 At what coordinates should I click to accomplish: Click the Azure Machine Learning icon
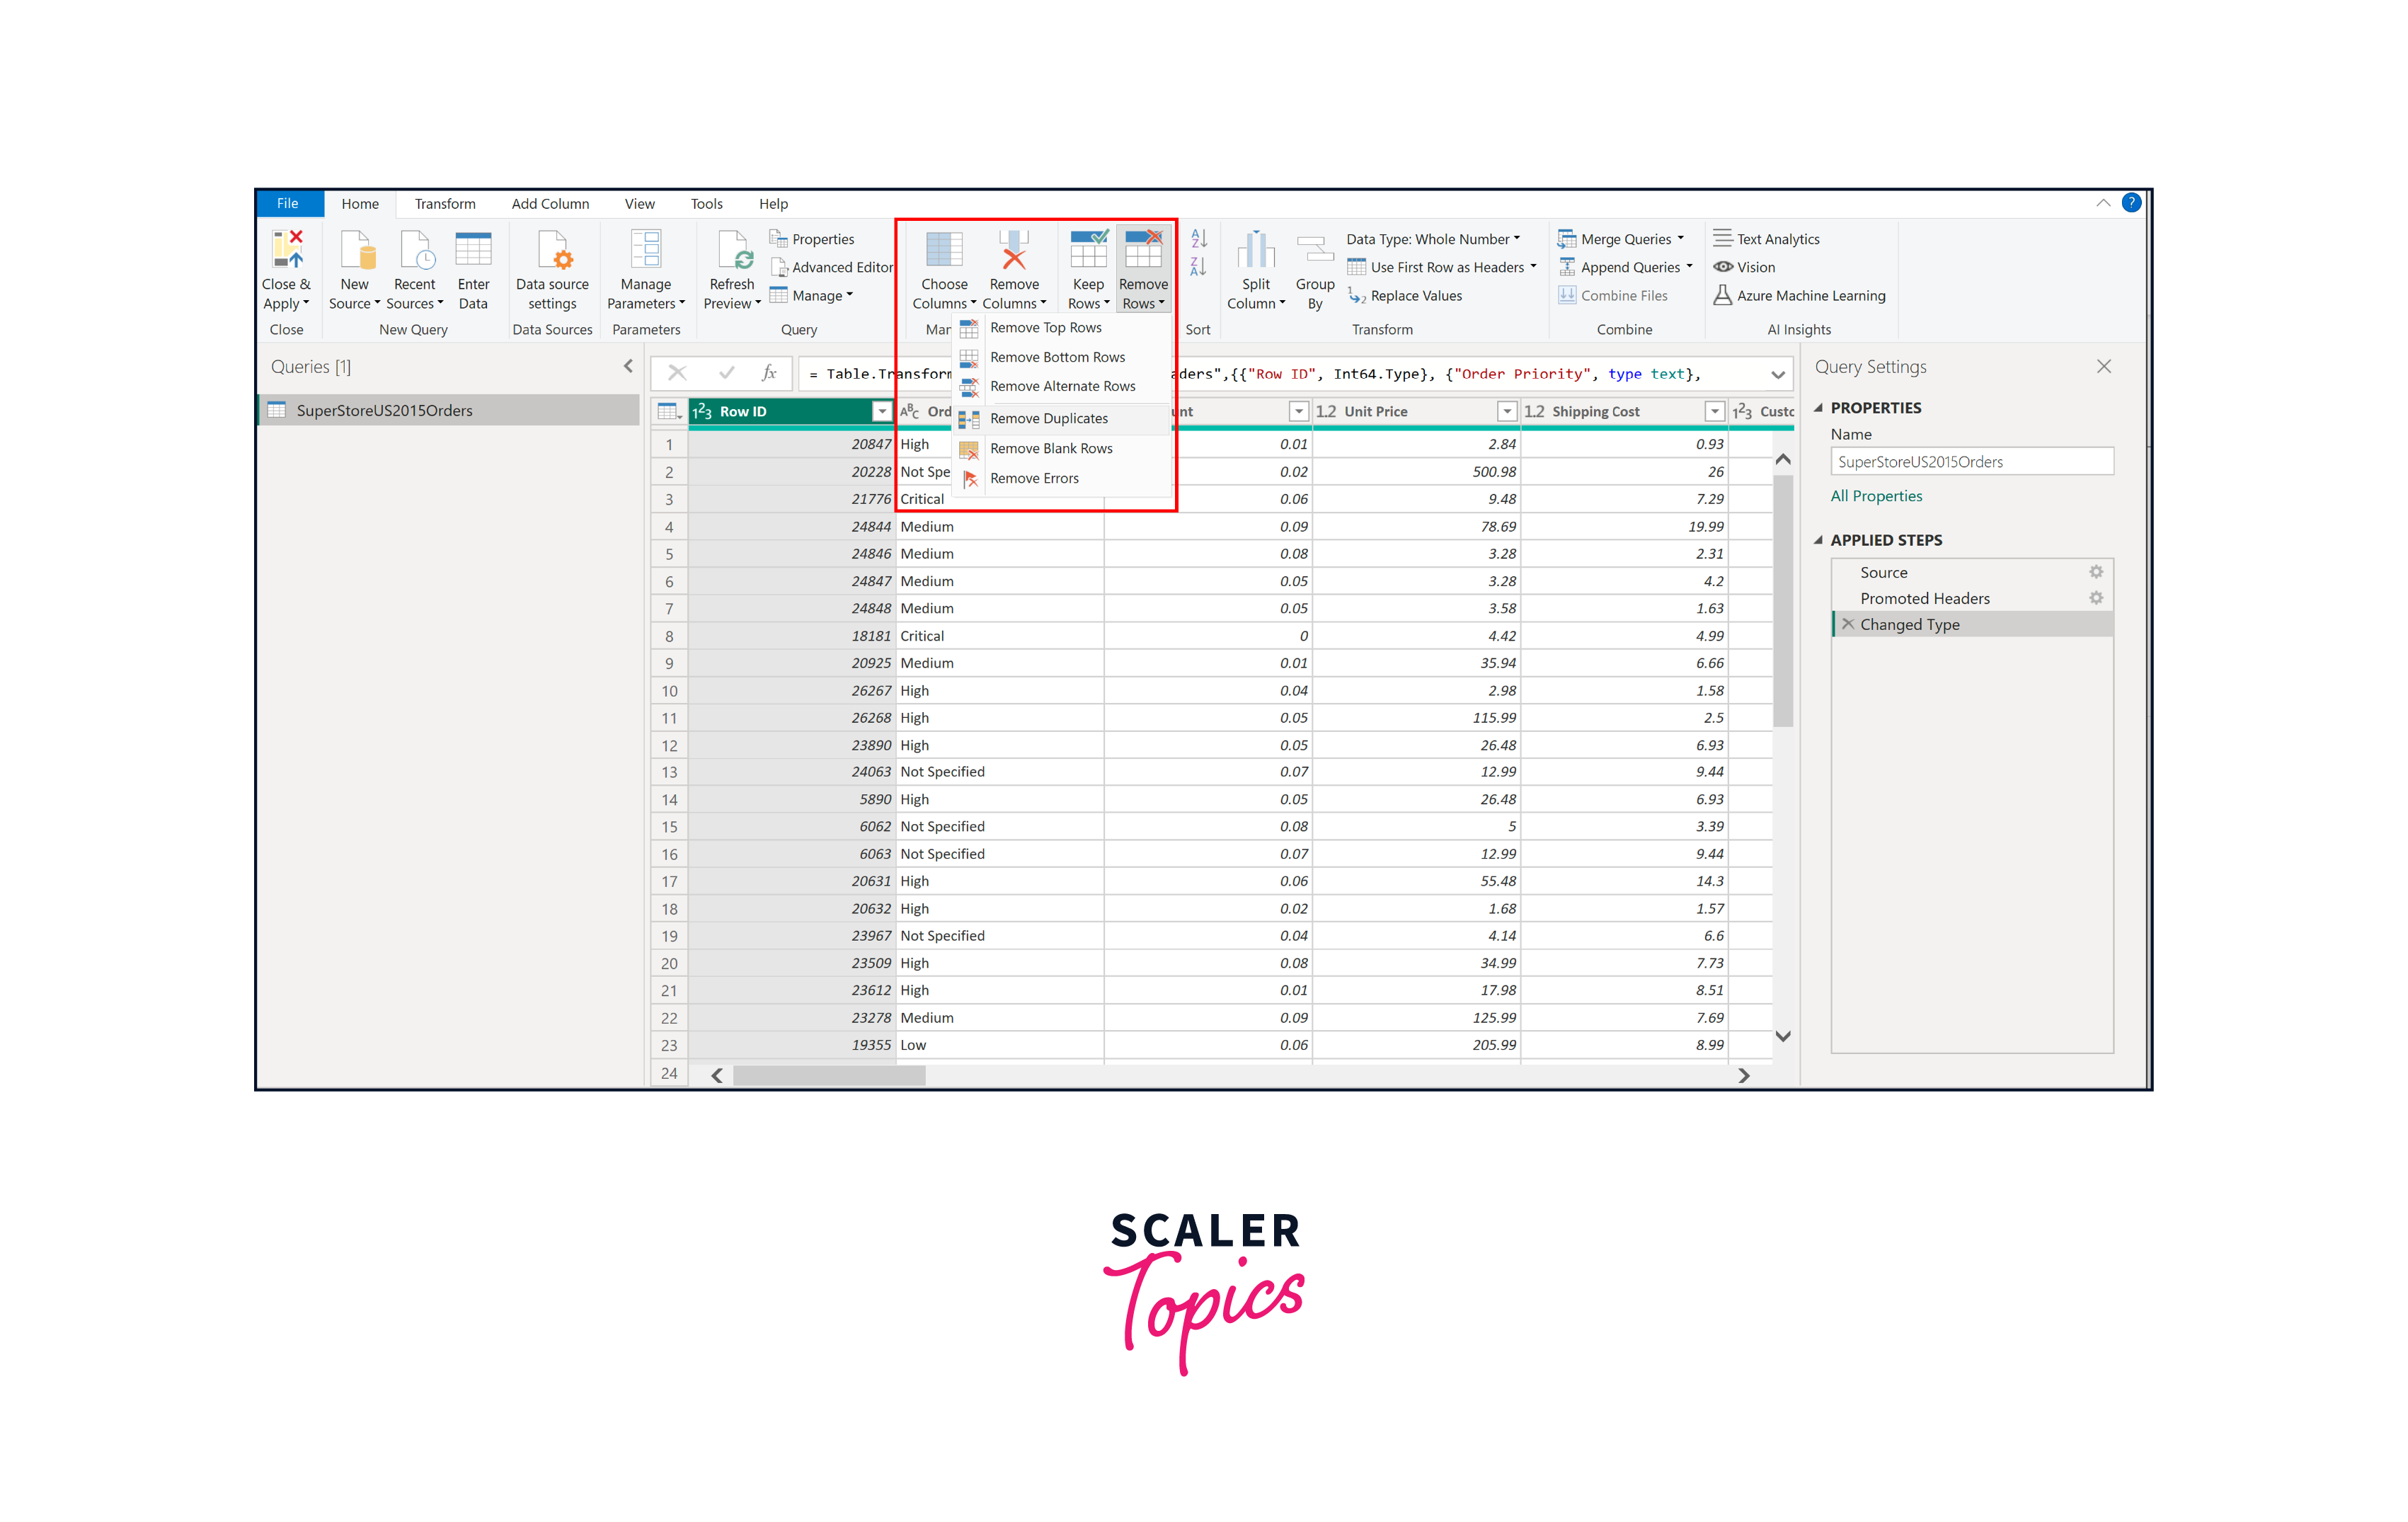click(1800, 295)
